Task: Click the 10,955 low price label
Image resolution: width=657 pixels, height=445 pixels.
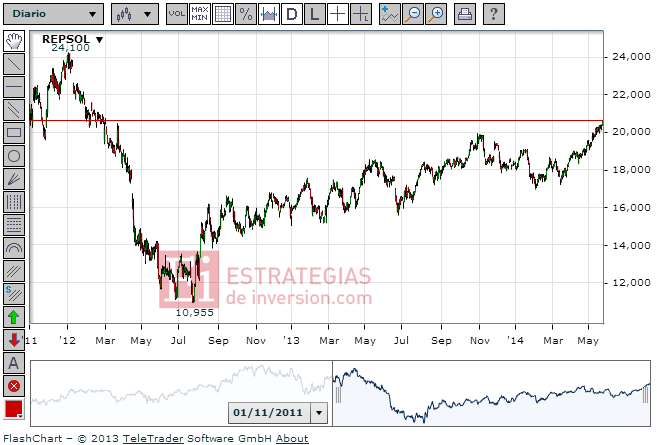Action: click(194, 313)
